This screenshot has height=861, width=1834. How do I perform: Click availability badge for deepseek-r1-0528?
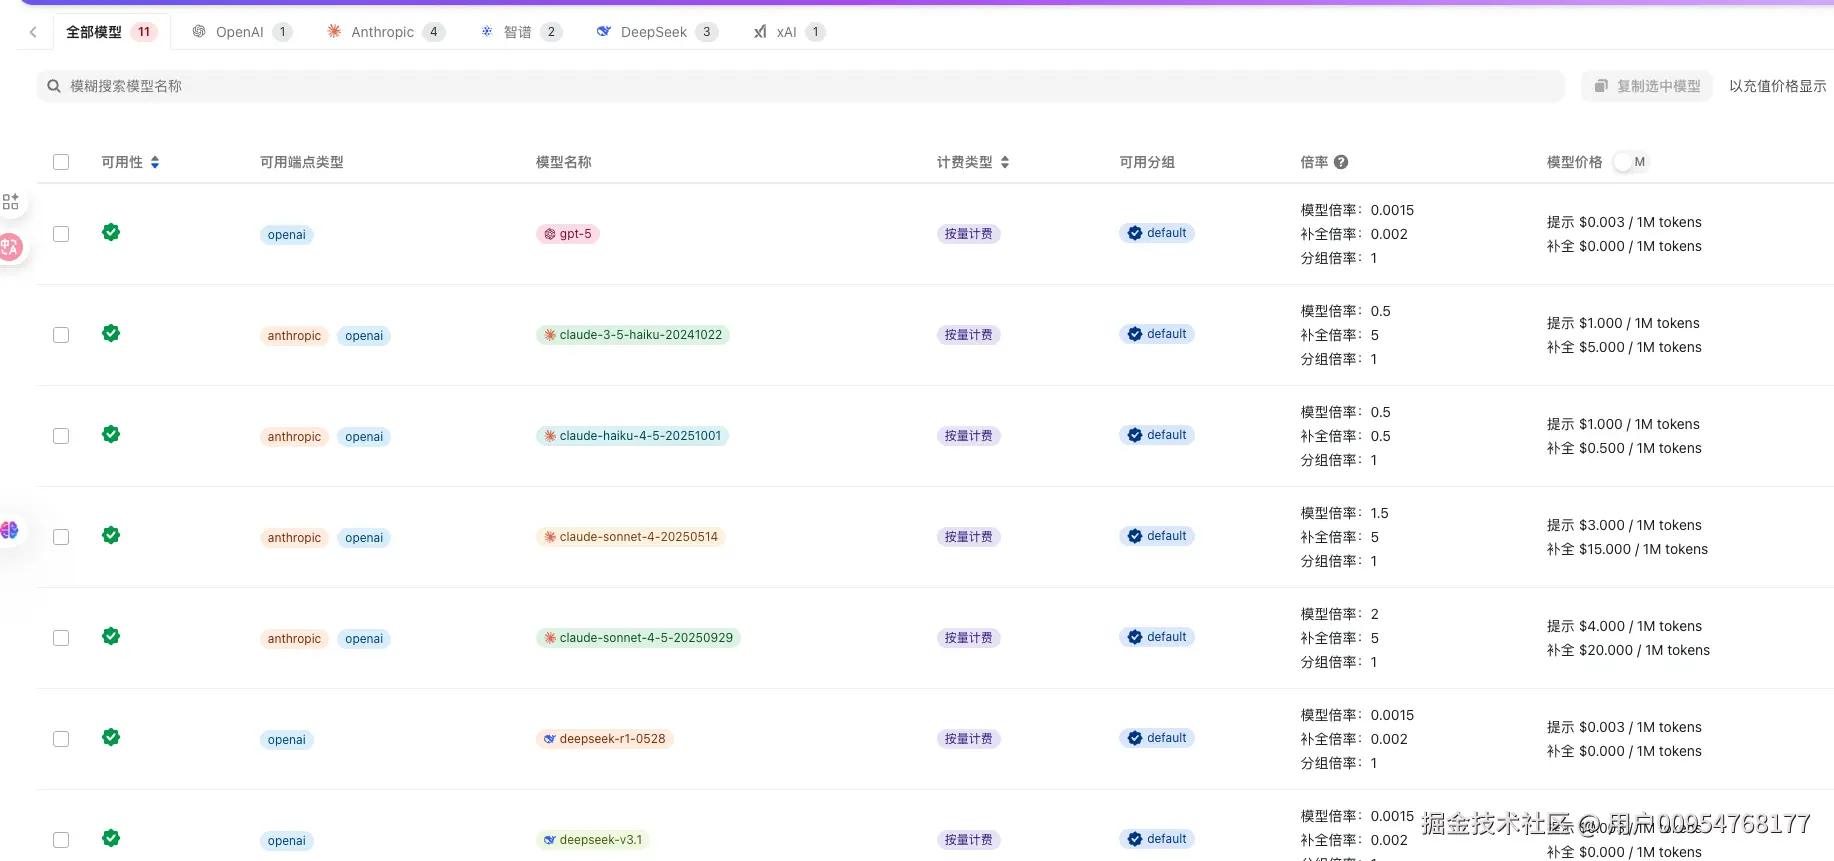point(111,737)
